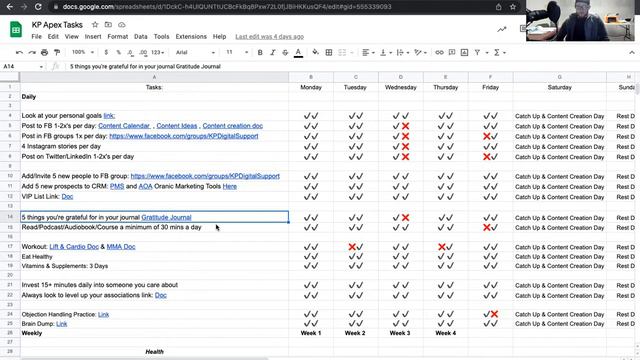Check the cloud document status icon

pos(122,25)
